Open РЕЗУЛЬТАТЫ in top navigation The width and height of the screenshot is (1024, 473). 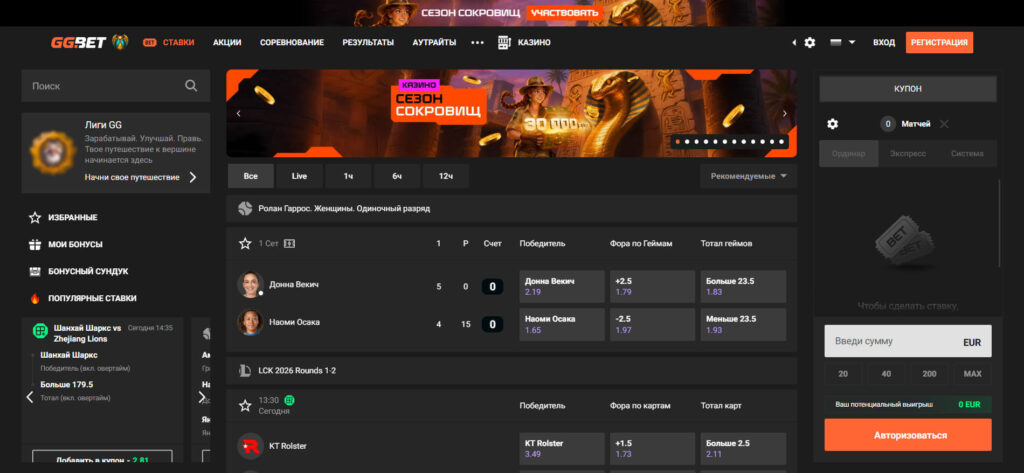[x=368, y=42]
